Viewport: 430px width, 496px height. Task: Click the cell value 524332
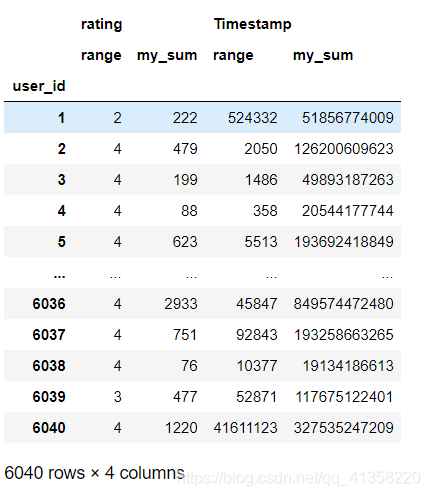[x=252, y=118]
